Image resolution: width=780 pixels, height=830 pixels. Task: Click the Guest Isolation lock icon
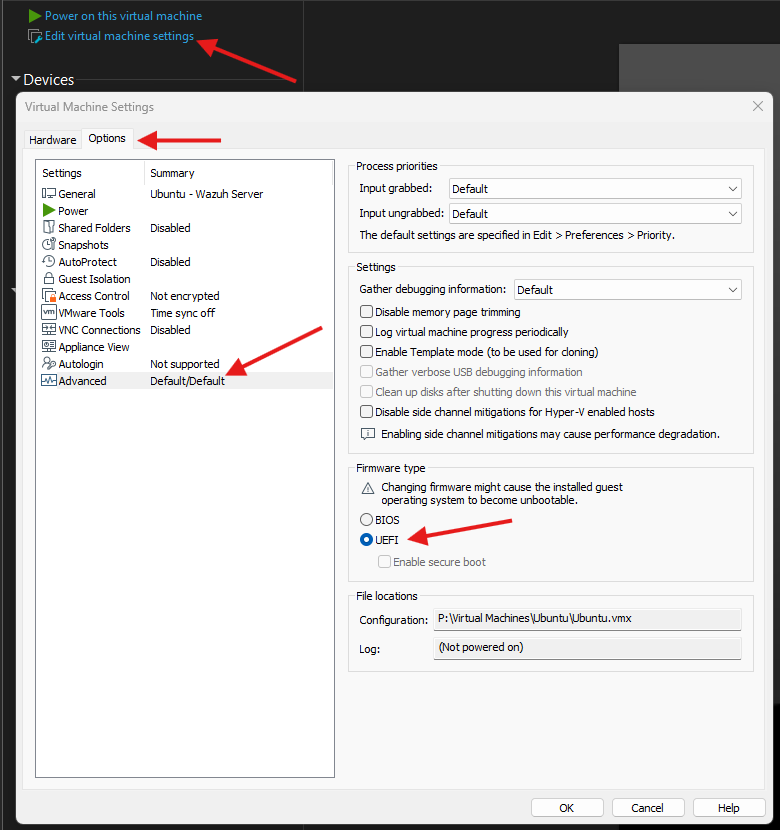click(49, 278)
